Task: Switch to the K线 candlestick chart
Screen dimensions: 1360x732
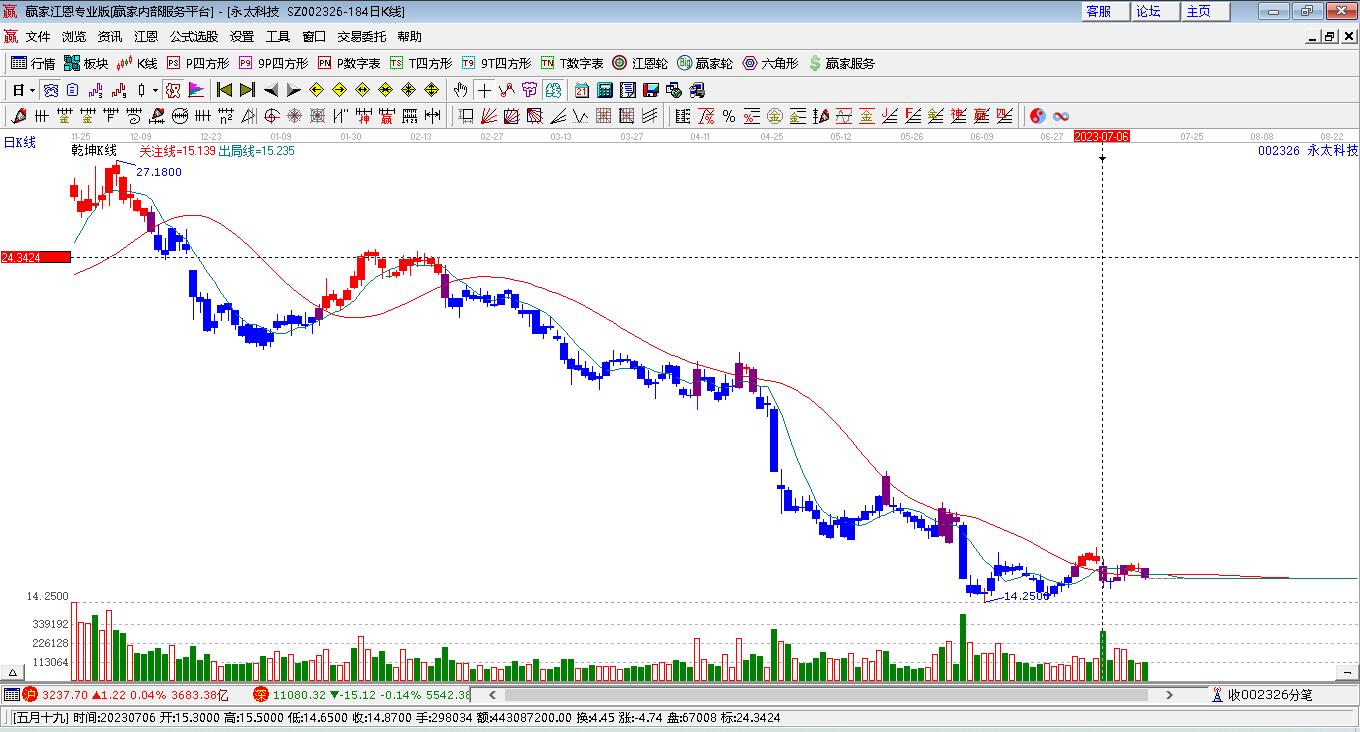Action: (138, 63)
